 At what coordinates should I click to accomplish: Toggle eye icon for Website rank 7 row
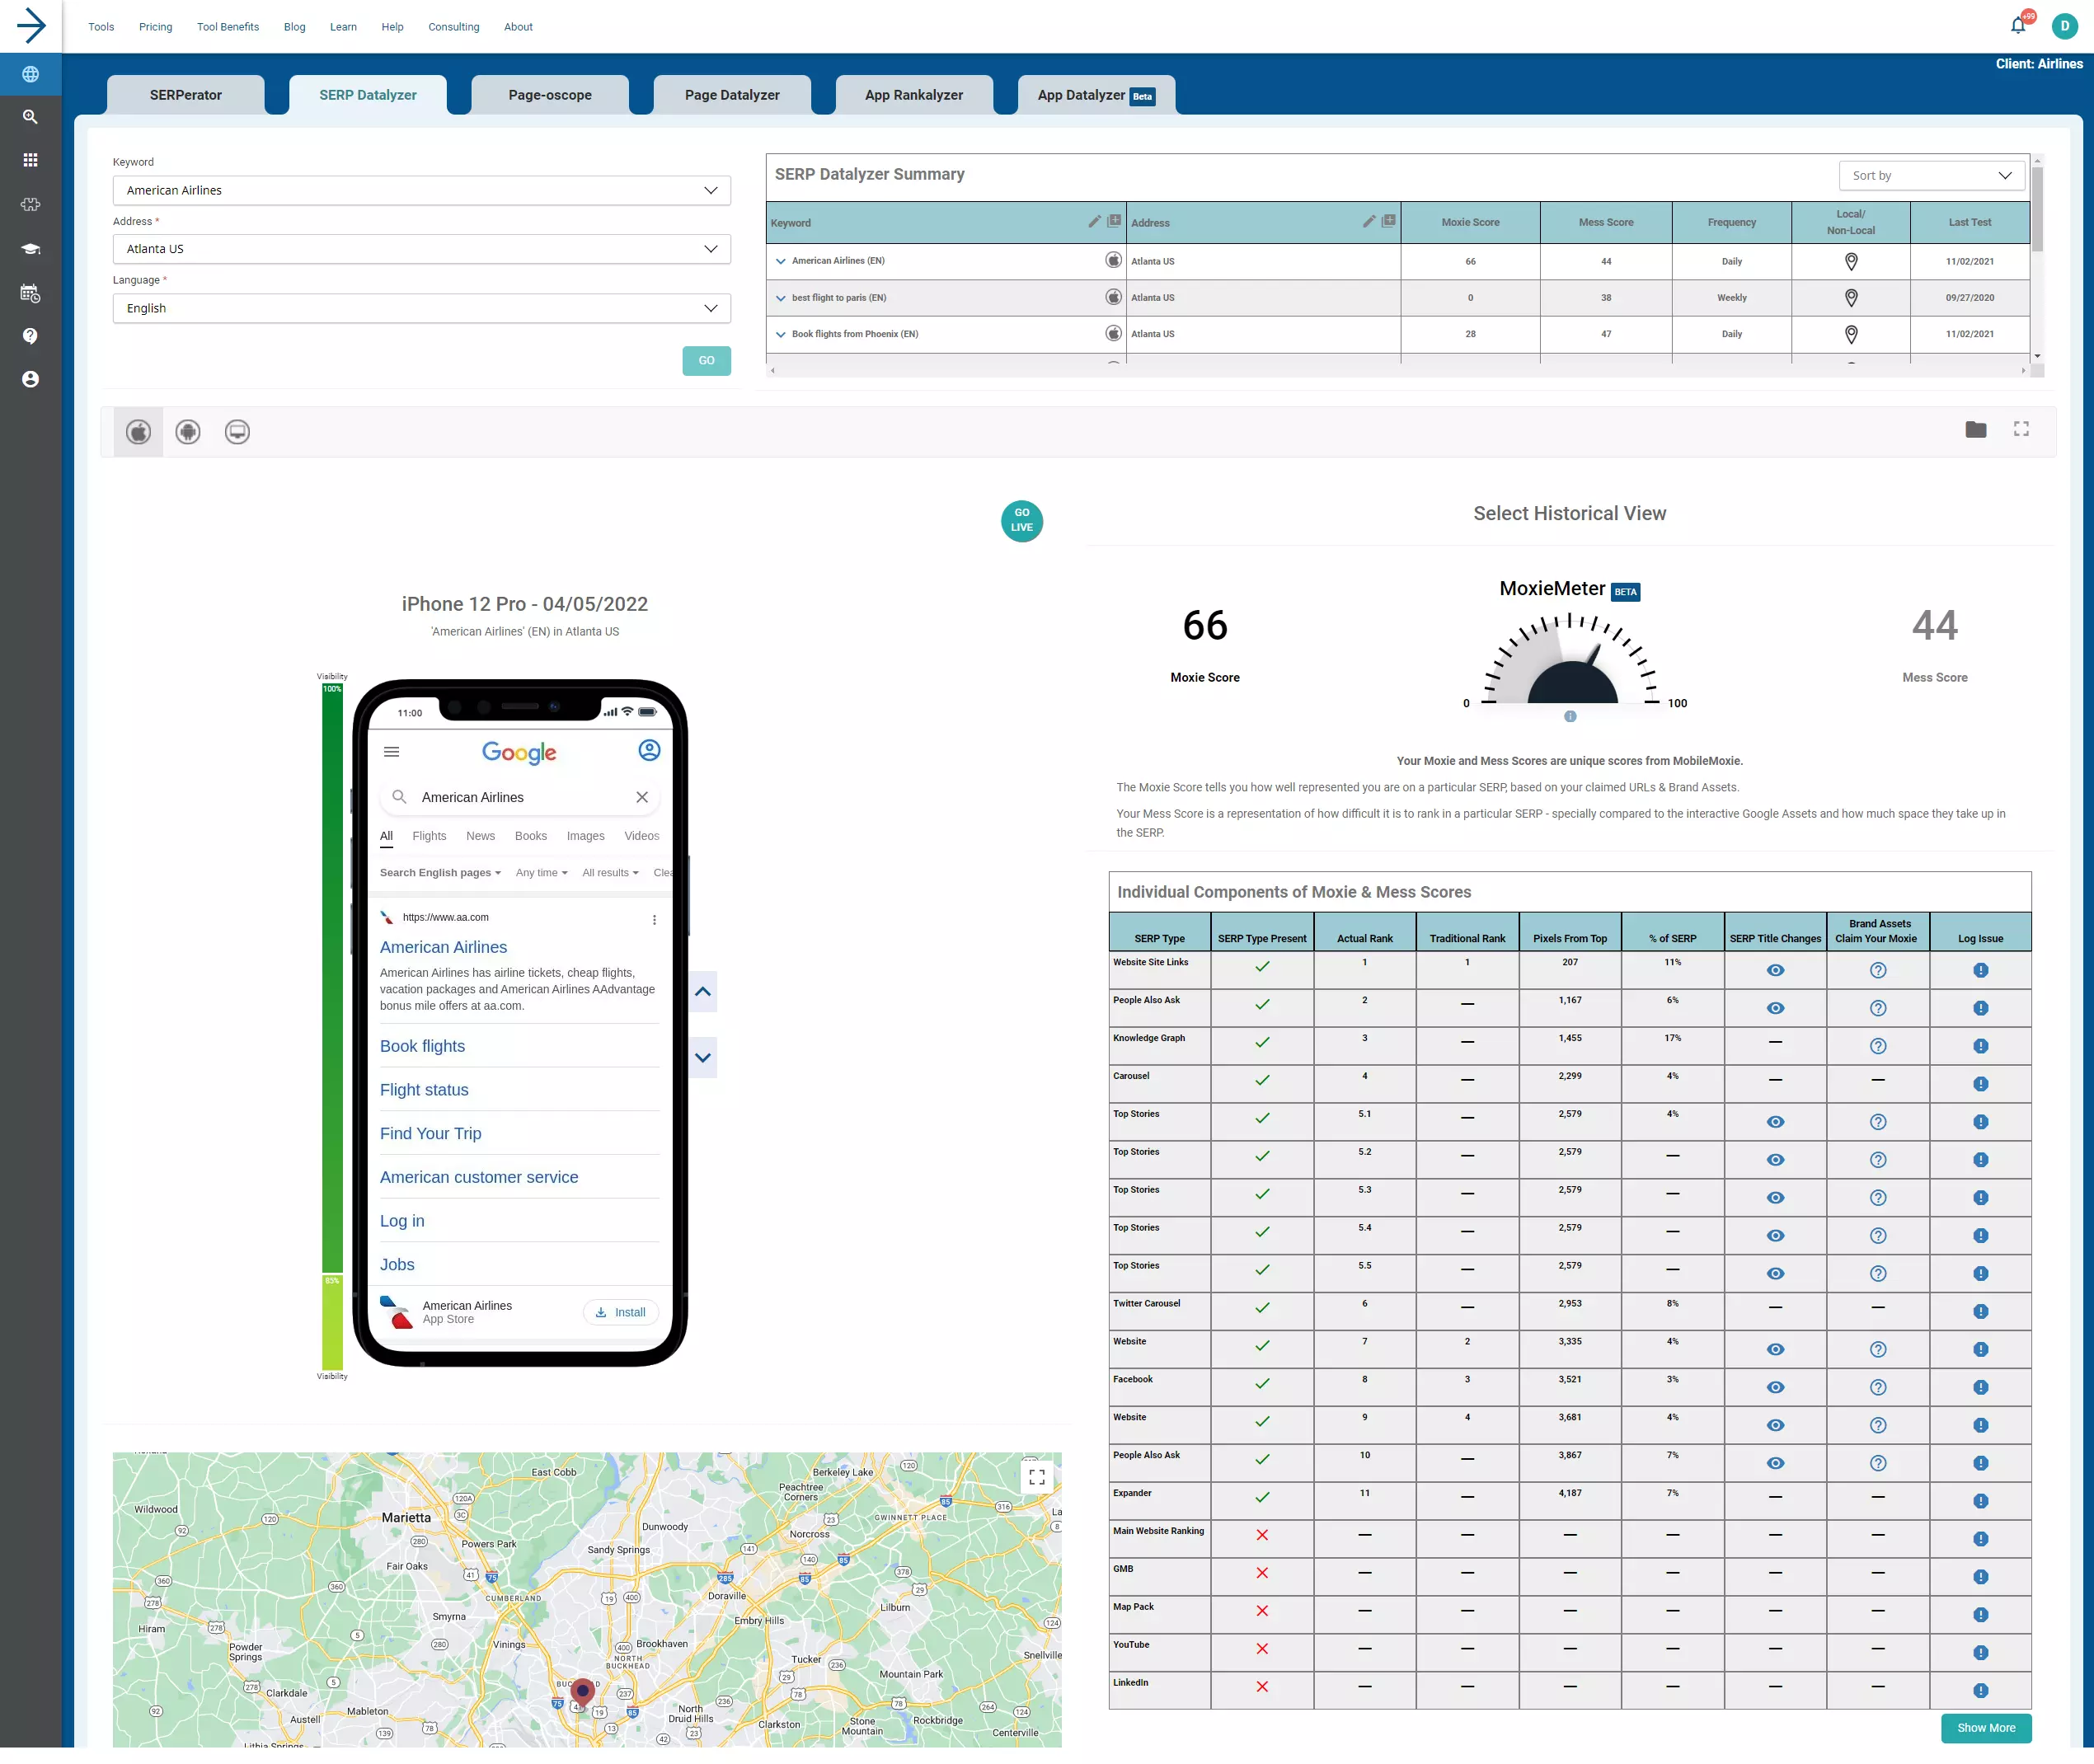pyautogui.click(x=1775, y=1351)
